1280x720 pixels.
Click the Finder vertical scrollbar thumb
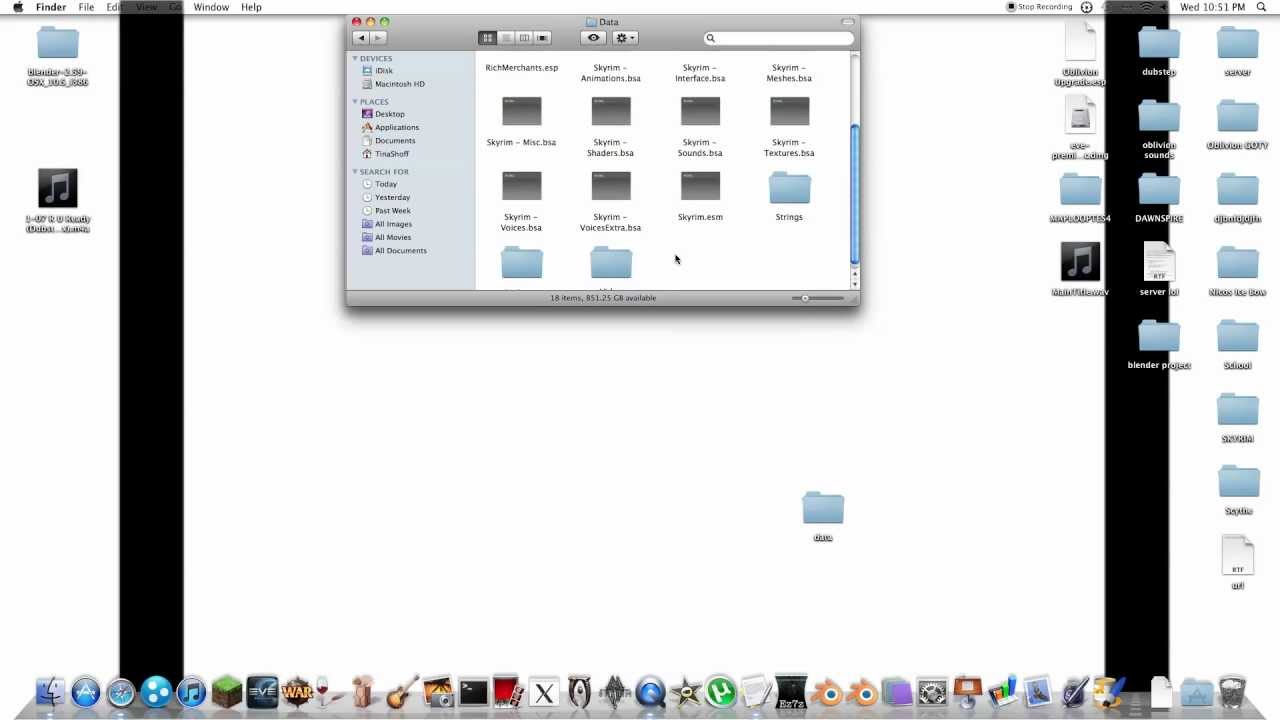854,195
